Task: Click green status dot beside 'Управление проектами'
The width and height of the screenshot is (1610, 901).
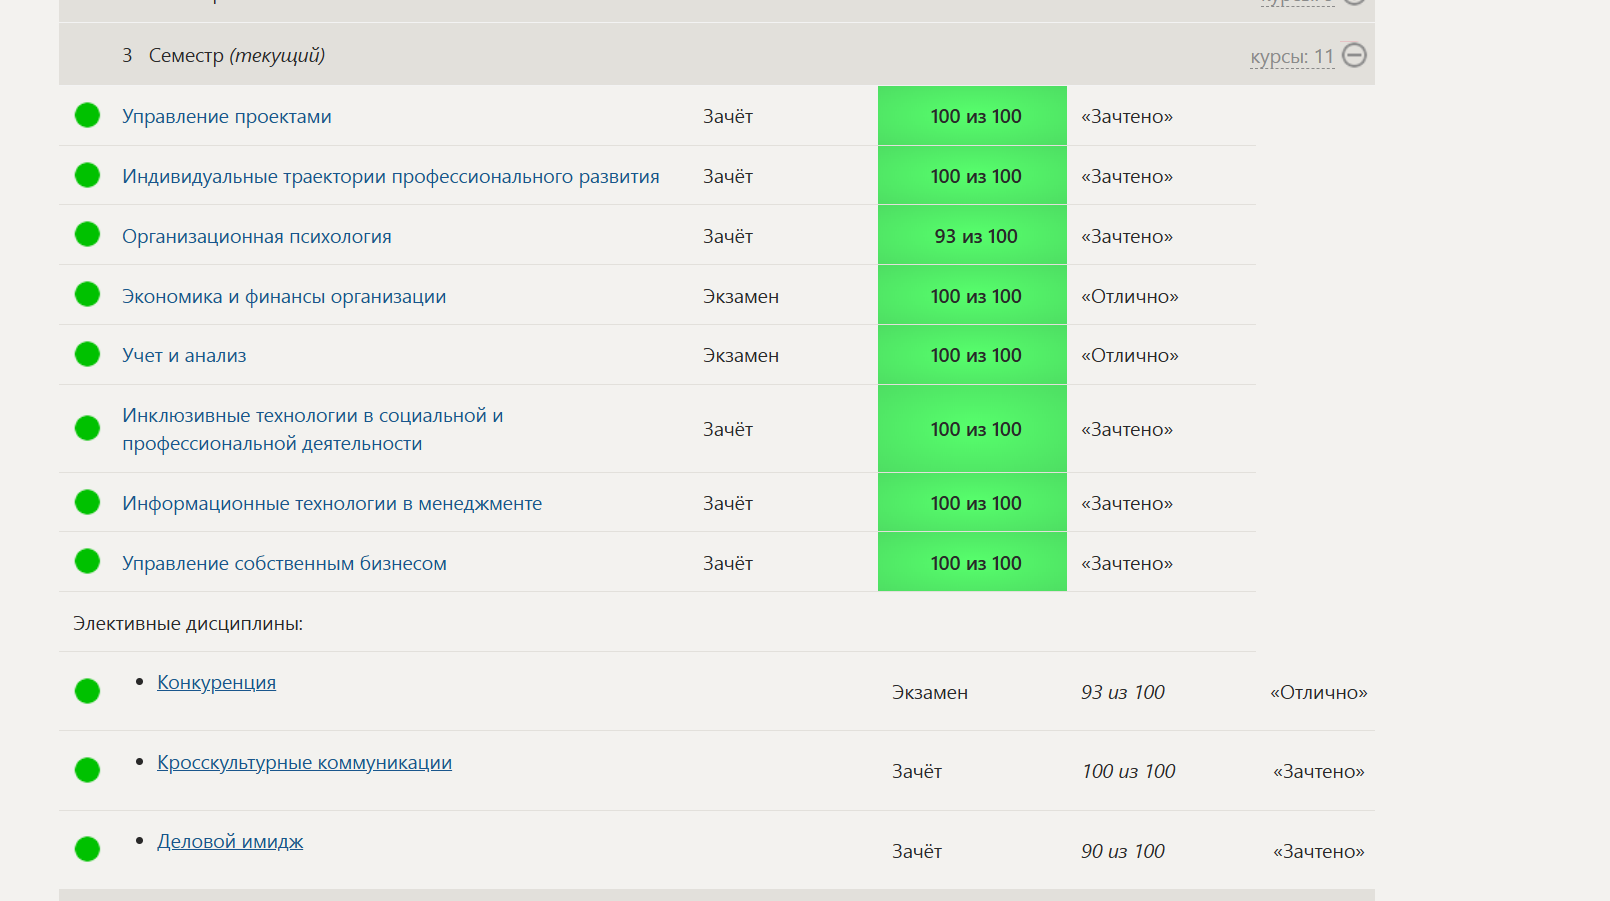Action: pyautogui.click(x=88, y=116)
